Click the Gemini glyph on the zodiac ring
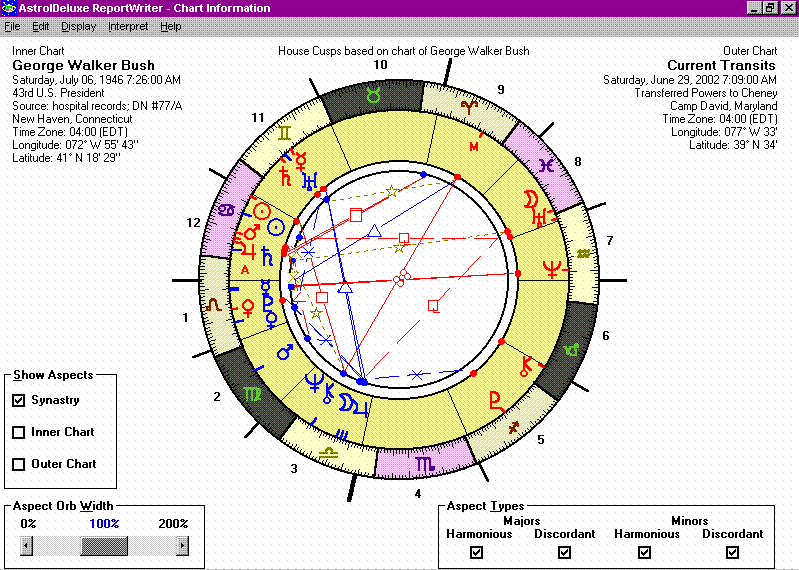 click(x=284, y=133)
